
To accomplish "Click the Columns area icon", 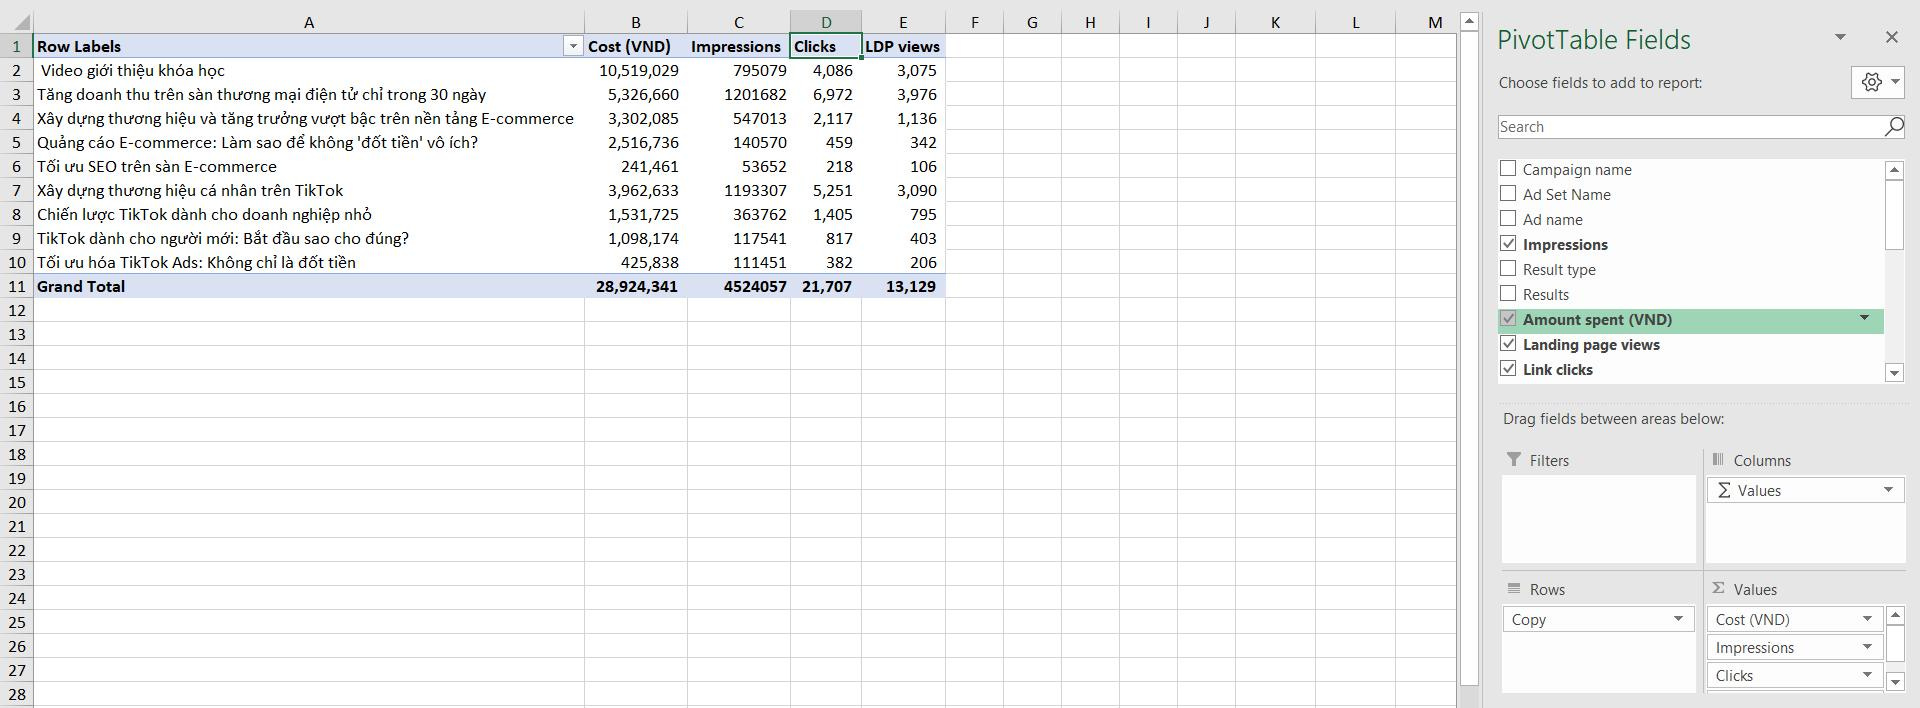I will pyautogui.click(x=1718, y=460).
